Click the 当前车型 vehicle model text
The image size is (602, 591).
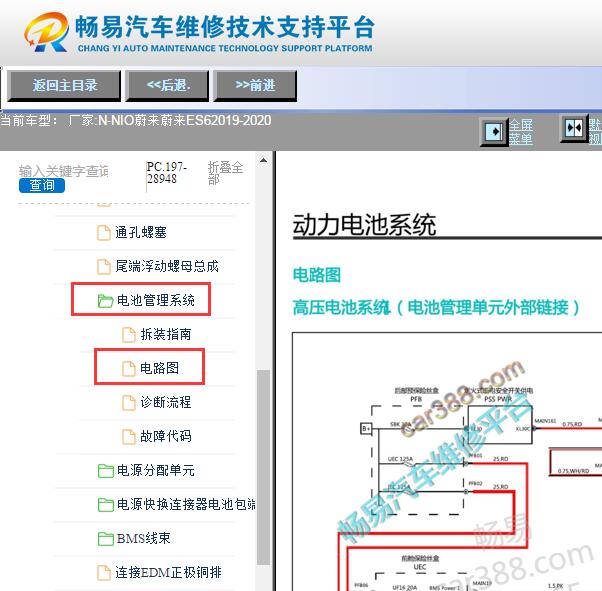coord(136,121)
